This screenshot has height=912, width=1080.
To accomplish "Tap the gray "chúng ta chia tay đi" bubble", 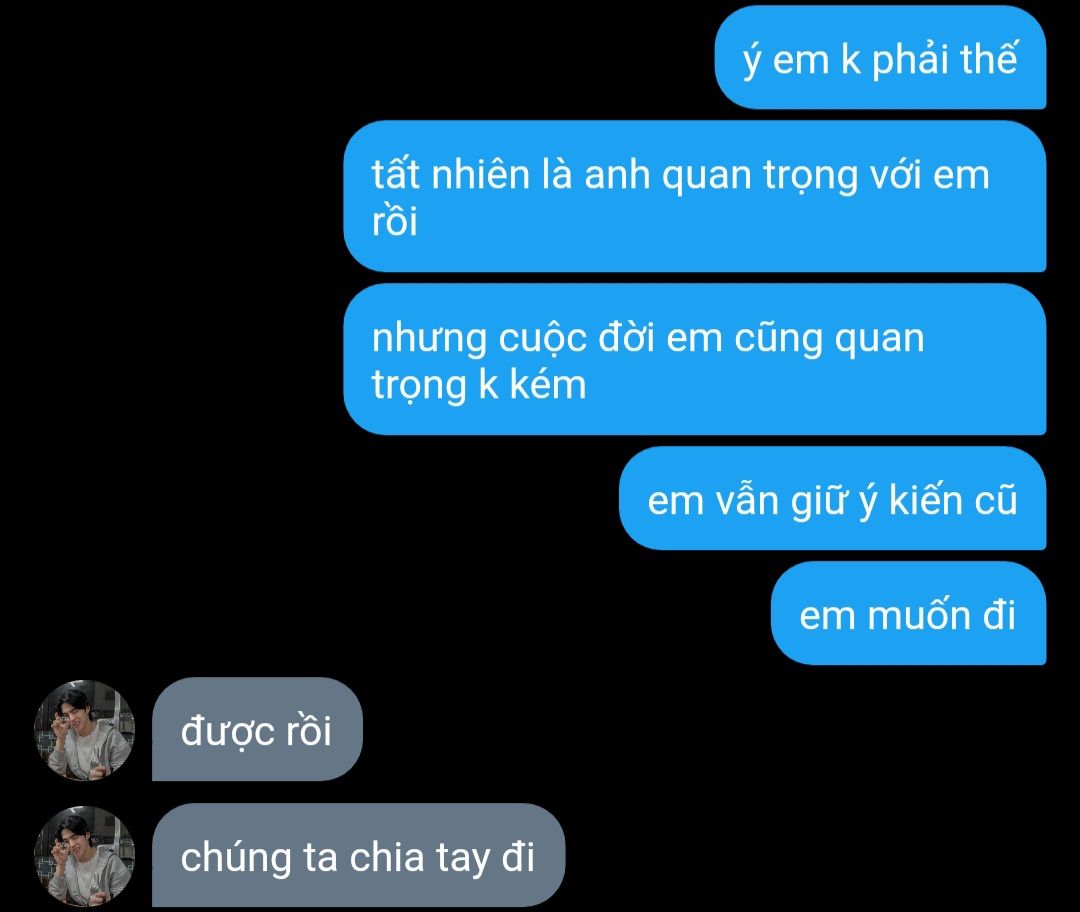I will [x=358, y=856].
